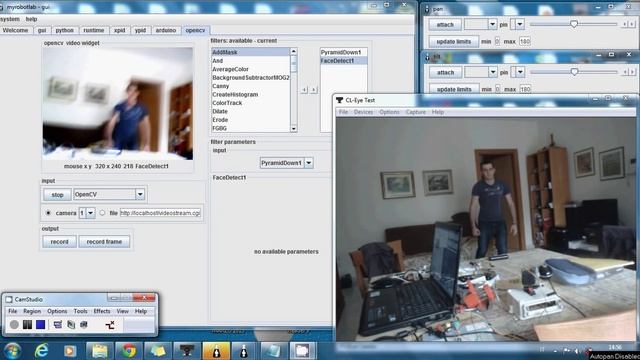This screenshot has width=640, height=360.
Task: Click update limits in pan window
Action: 453,42
